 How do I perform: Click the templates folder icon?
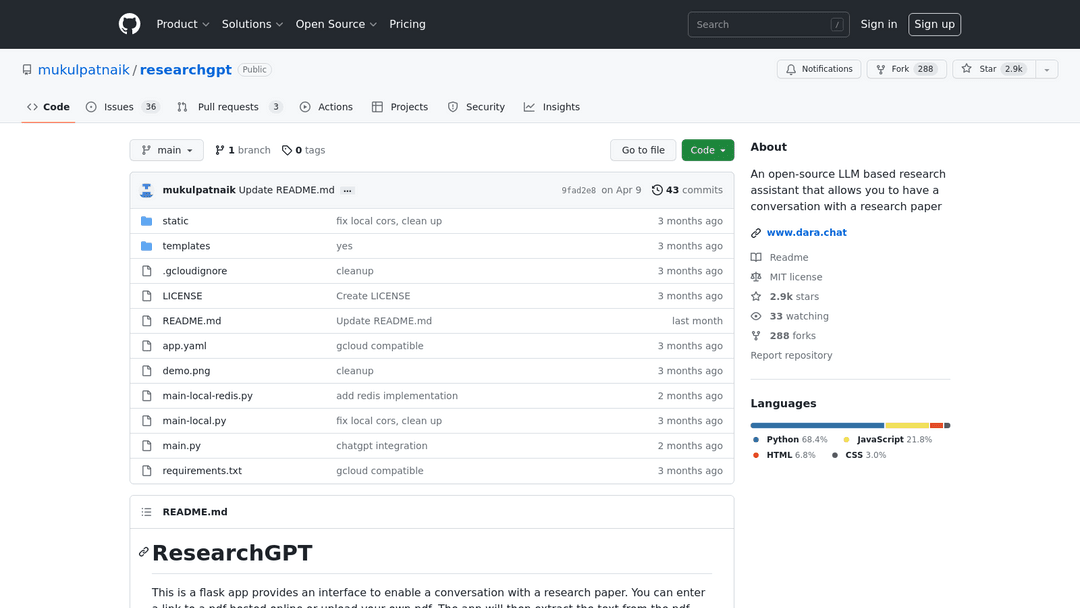click(146, 246)
